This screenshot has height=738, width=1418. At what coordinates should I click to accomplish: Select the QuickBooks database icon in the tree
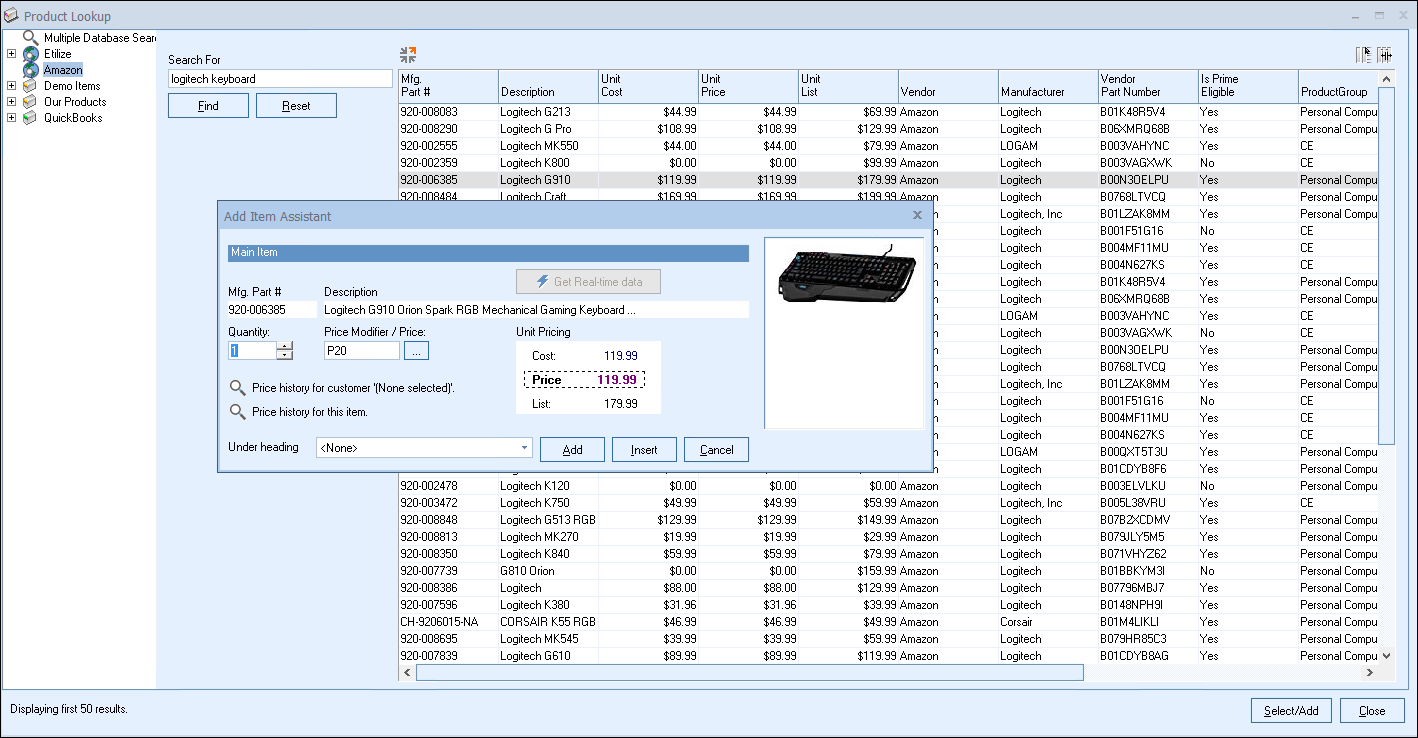coord(31,118)
